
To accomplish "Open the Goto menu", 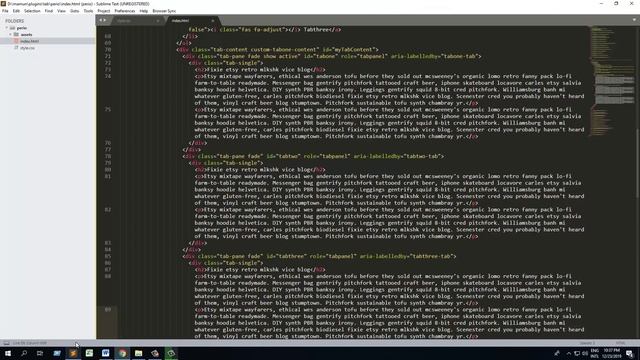I will click(74, 11).
